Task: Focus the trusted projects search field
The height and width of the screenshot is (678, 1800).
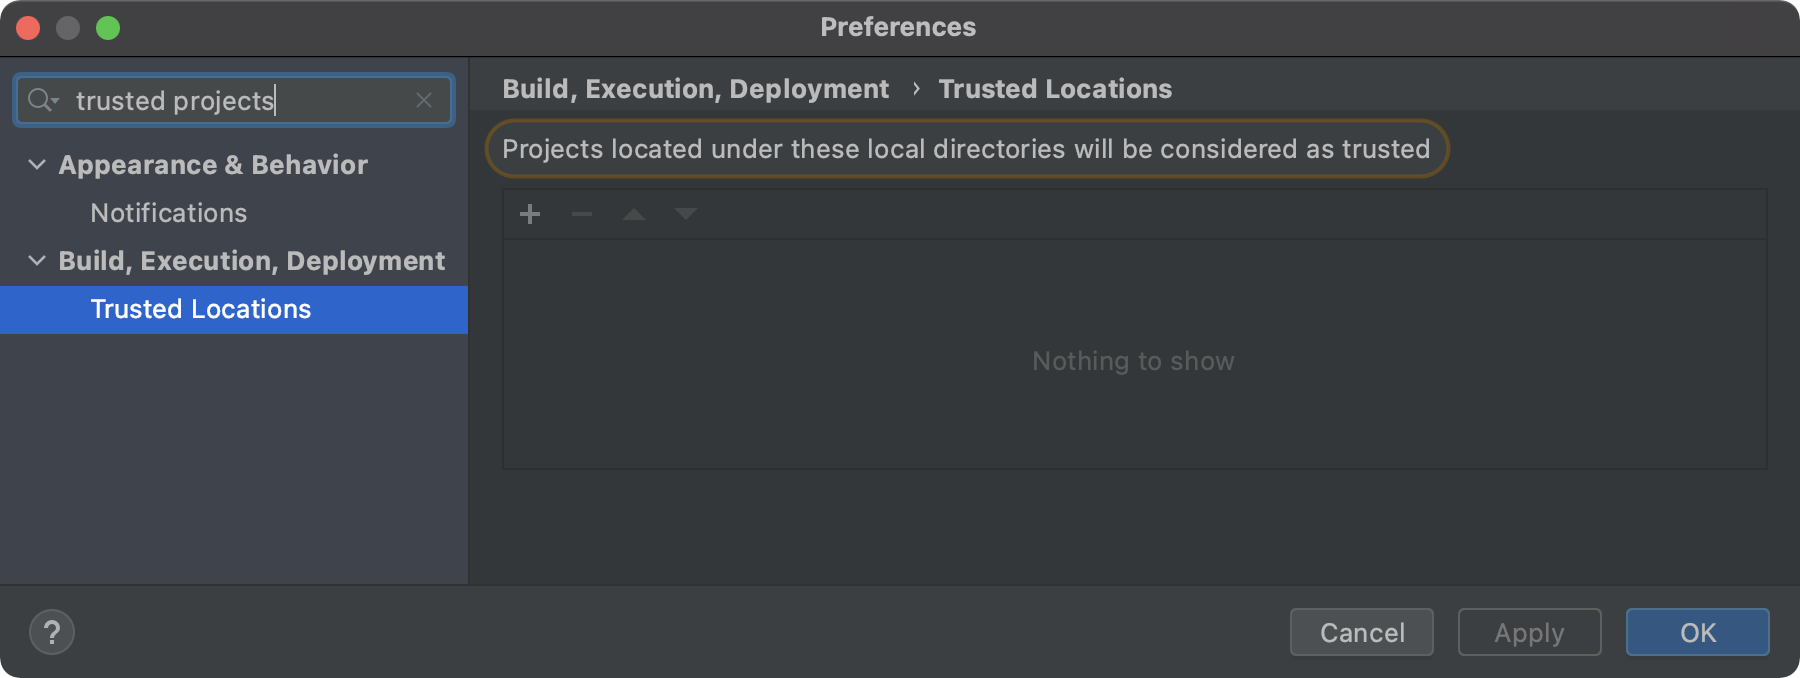Action: tap(230, 100)
